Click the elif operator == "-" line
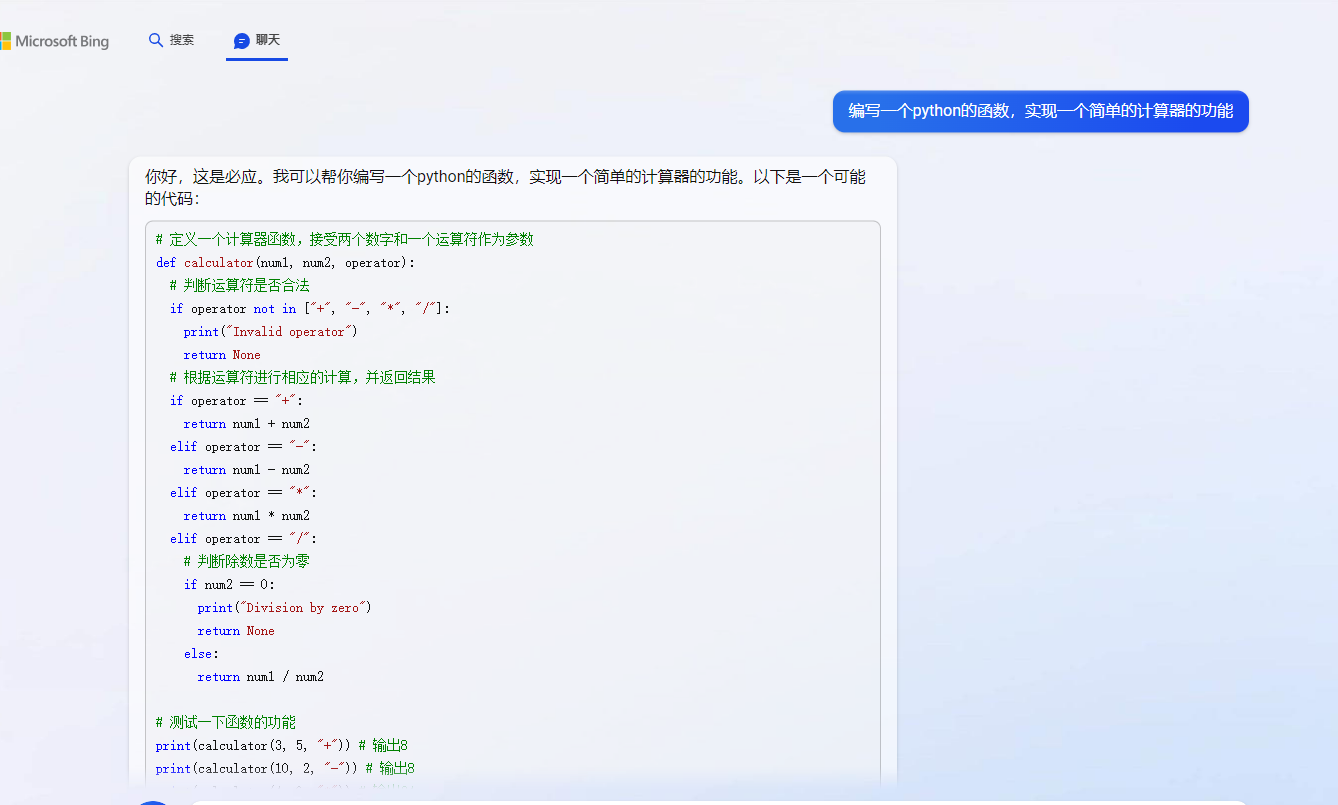 (243, 447)
